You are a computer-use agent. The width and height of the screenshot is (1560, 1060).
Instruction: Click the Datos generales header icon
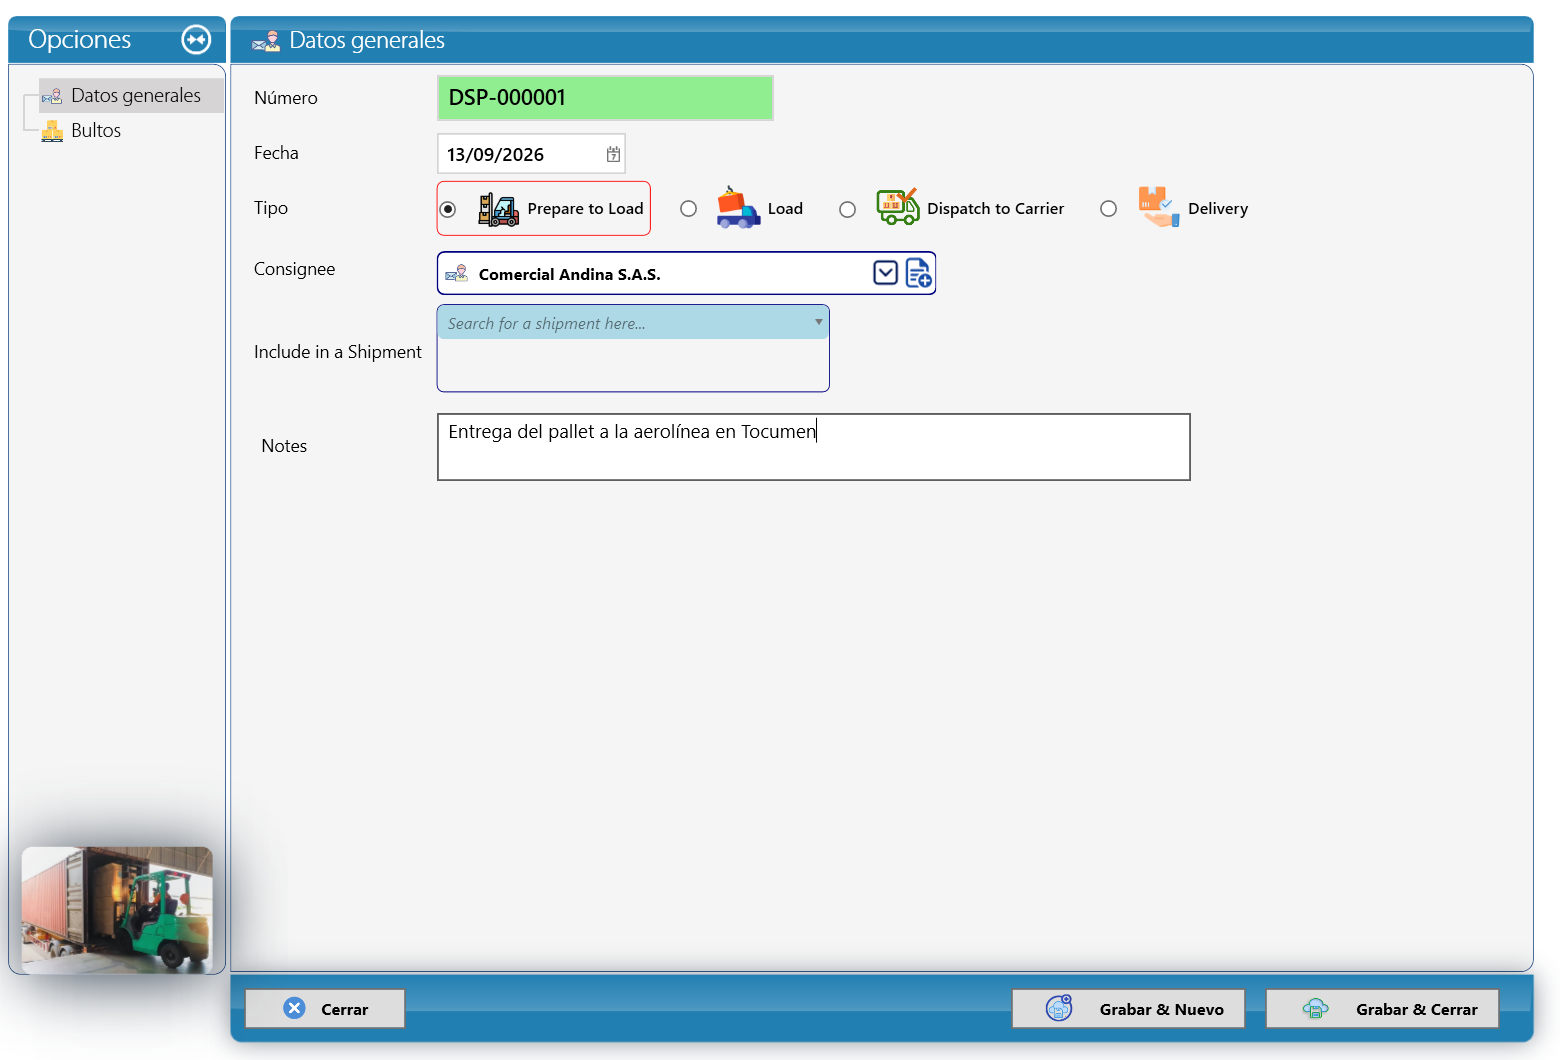click(266, 41)
